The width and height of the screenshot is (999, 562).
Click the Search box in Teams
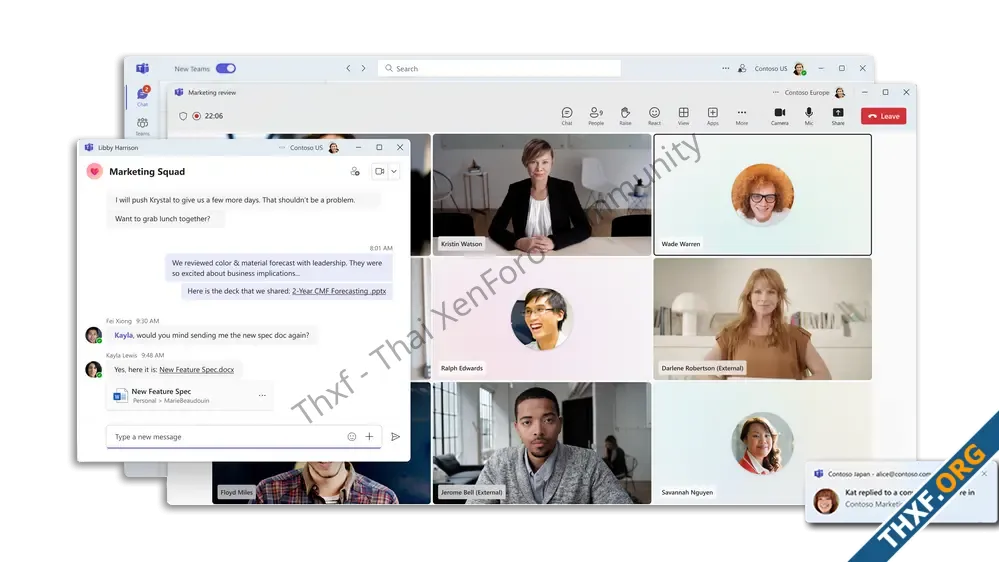click(x=499, y=68)
